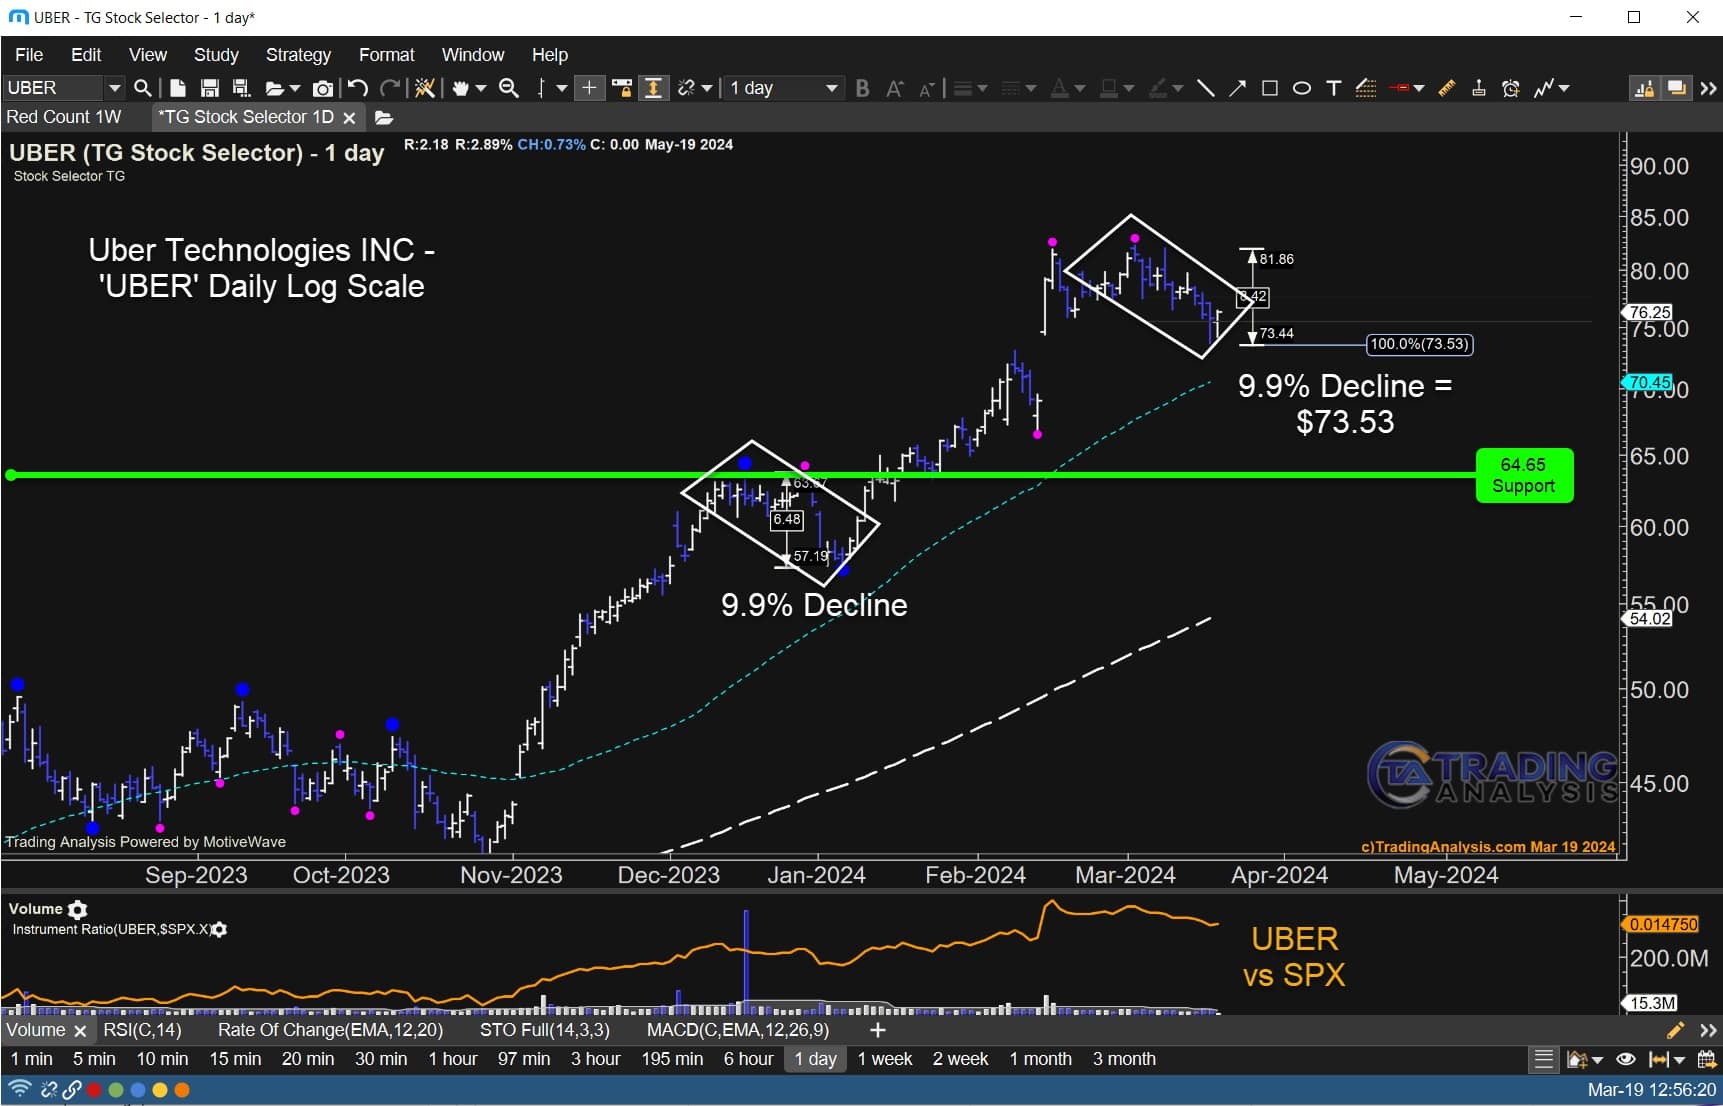The height and width of the screenshot is (1106, 1723).
Task: Select the trend line drawing tool
Action: [1206, 88]
